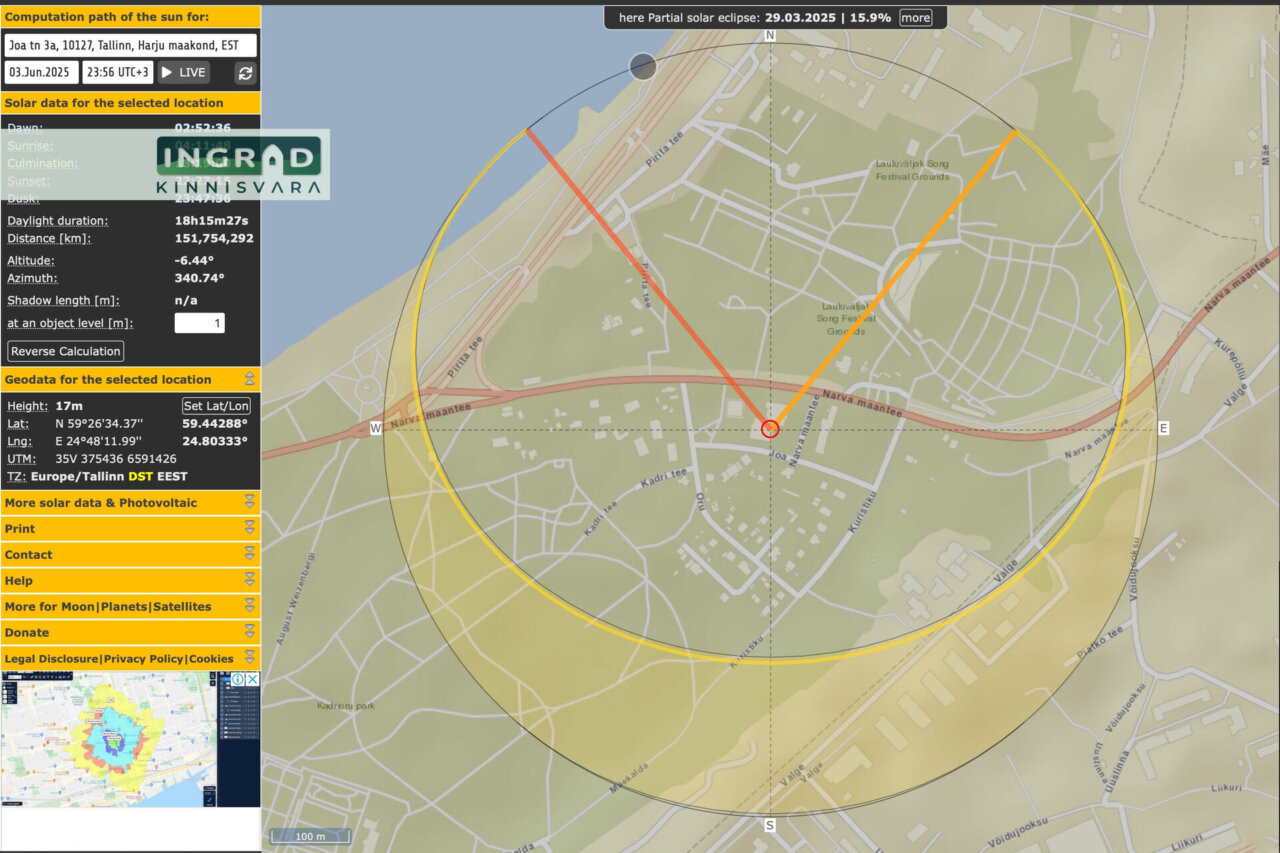Click 'more' on the solar eclipse banner
The width and height of the screenshot is (1280, 853).
(915, 18)
